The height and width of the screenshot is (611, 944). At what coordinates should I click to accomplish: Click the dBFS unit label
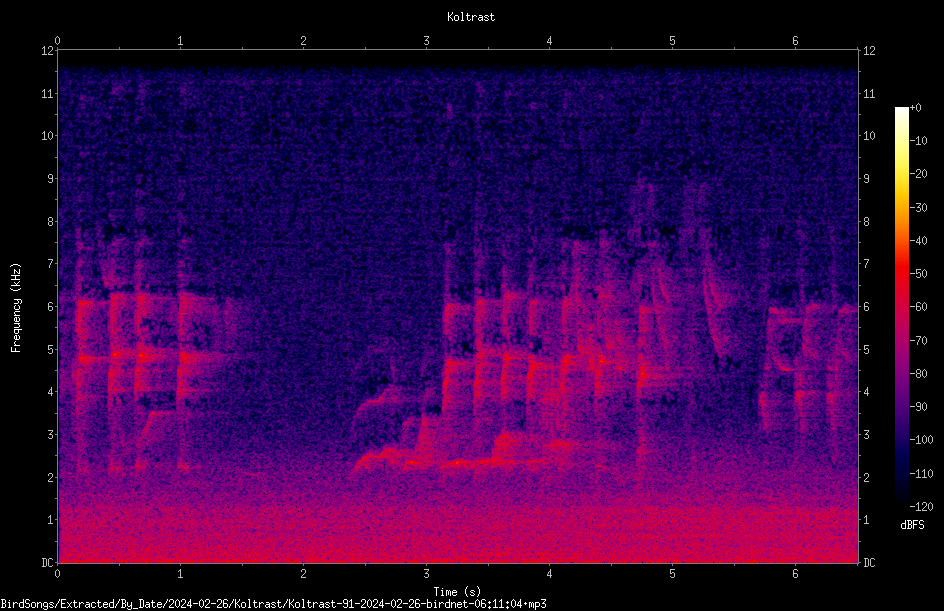point(912,525)
